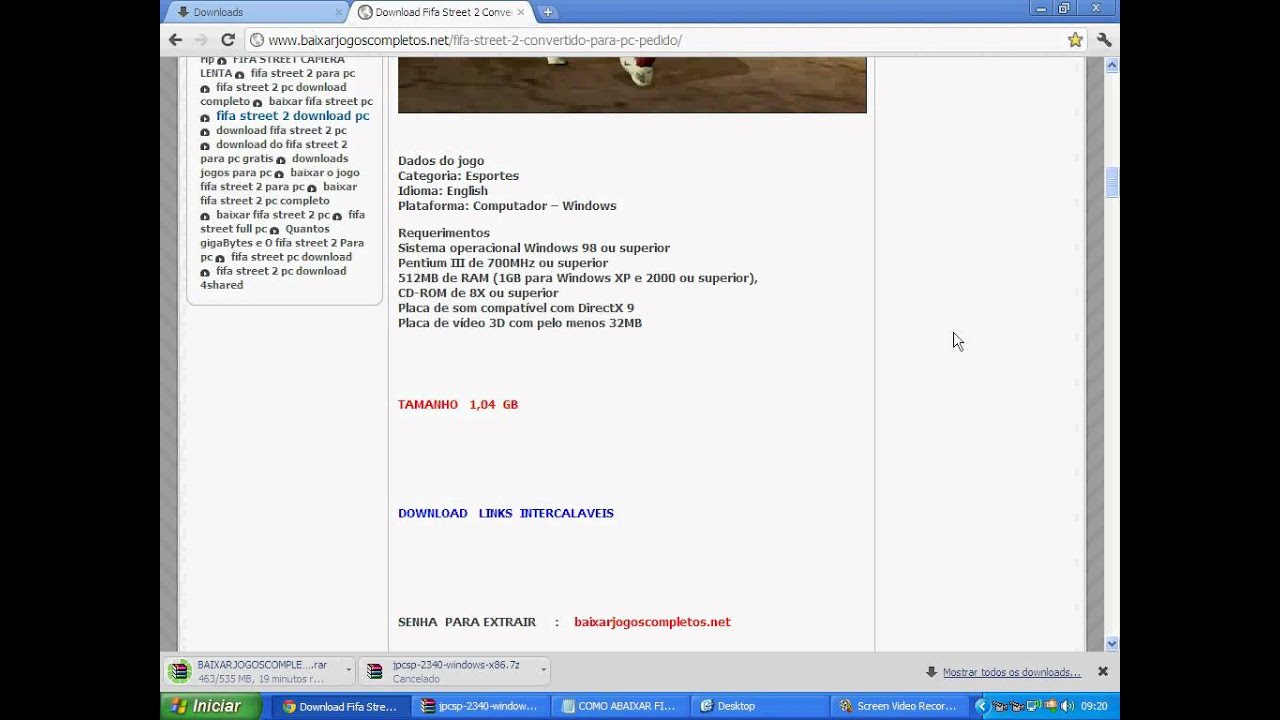Image resolution: width=1280 pixels, height=720 pixels.
Task: Go forward with the forward arrow
Action: (201, 40)
